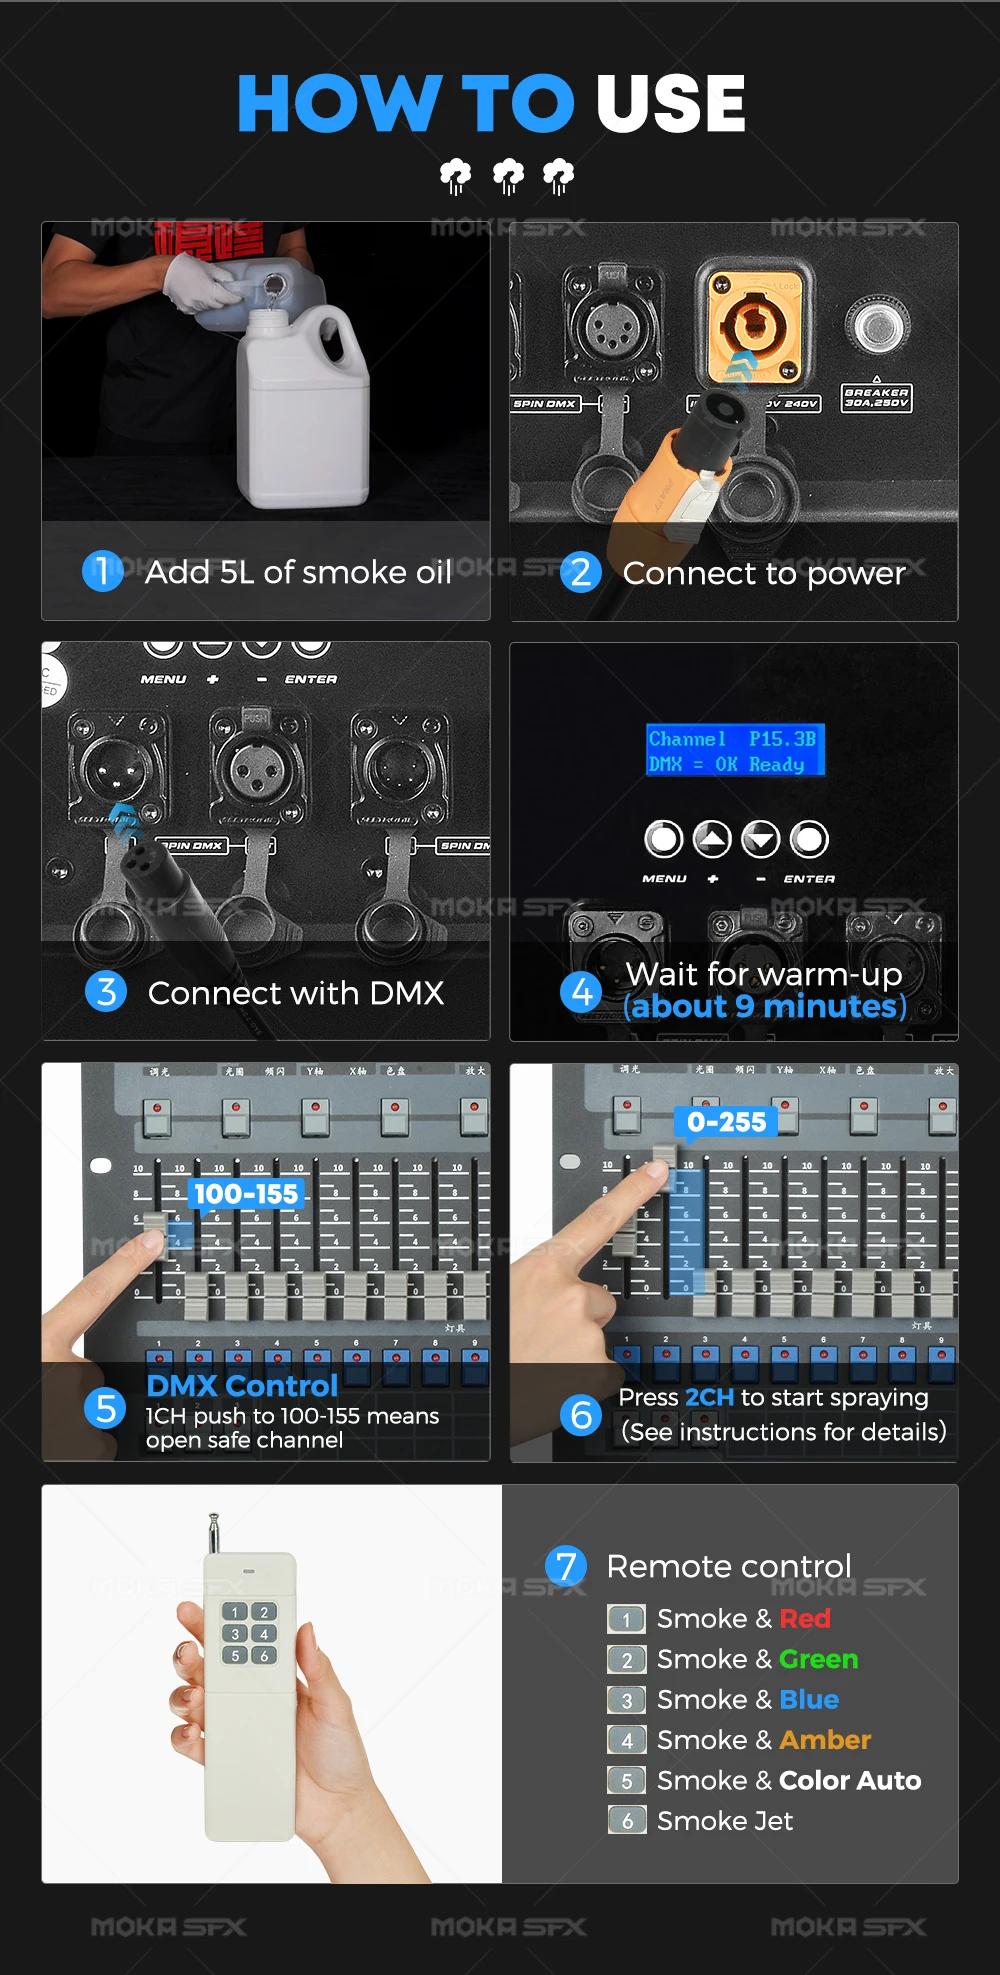Click the ENTER round button under LCD display
The width and height of the screenshot is (1000, 1975).
pyautogui.click(x=809, y=839)
